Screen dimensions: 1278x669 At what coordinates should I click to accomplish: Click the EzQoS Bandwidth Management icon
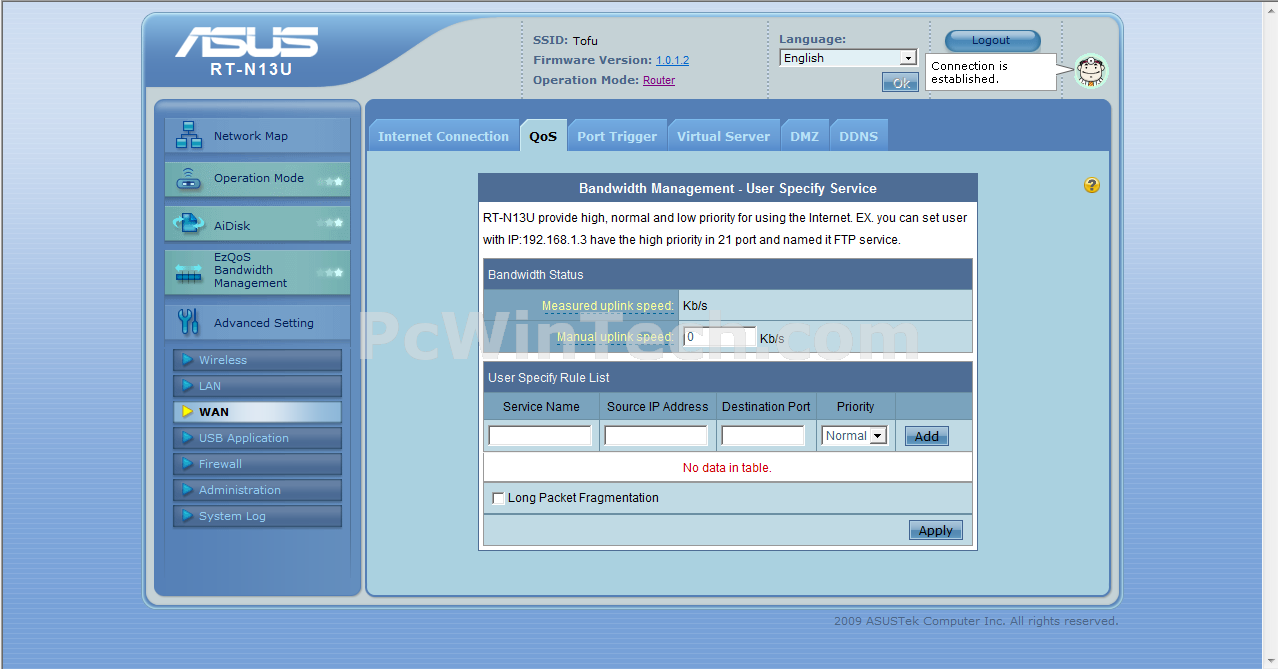(189, 272)
